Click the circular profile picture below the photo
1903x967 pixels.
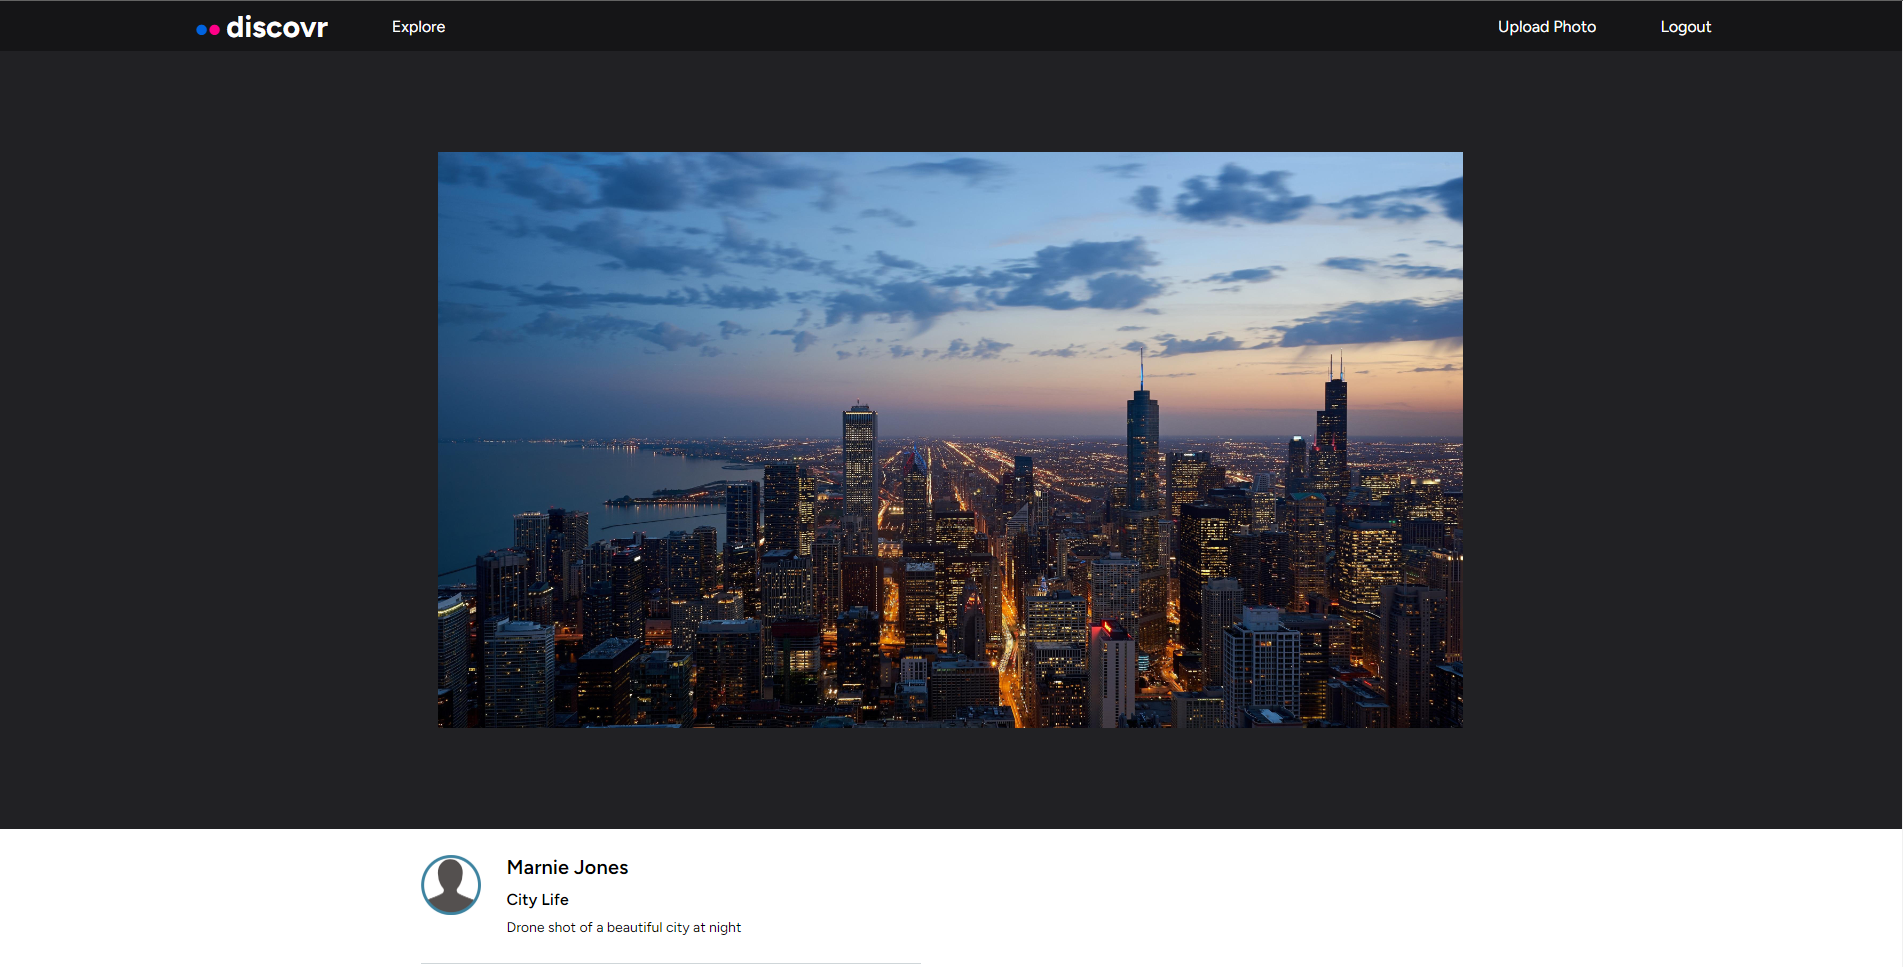tap(452, 885)
